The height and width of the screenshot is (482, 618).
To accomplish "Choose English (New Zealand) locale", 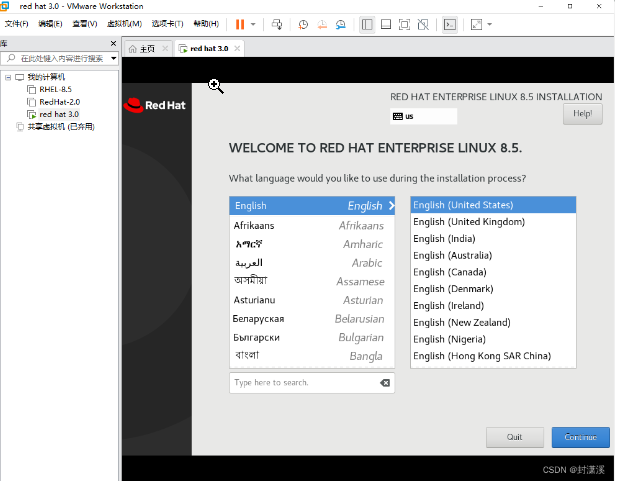I will [x=493, y=322].
